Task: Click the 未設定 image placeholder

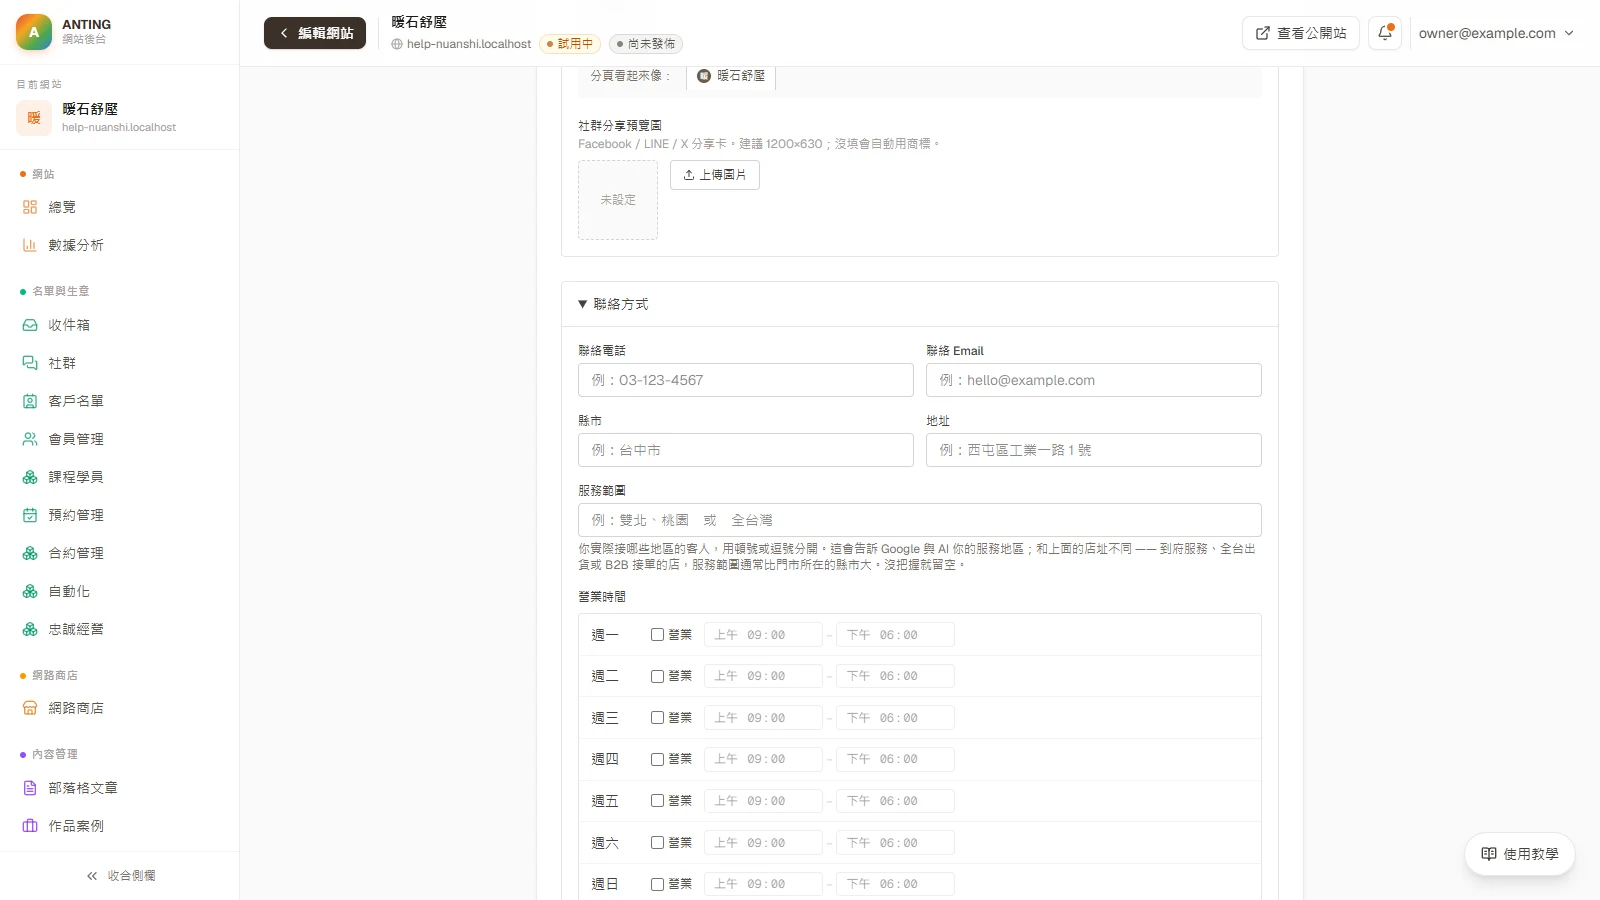Action: click(x=618, y=200)
